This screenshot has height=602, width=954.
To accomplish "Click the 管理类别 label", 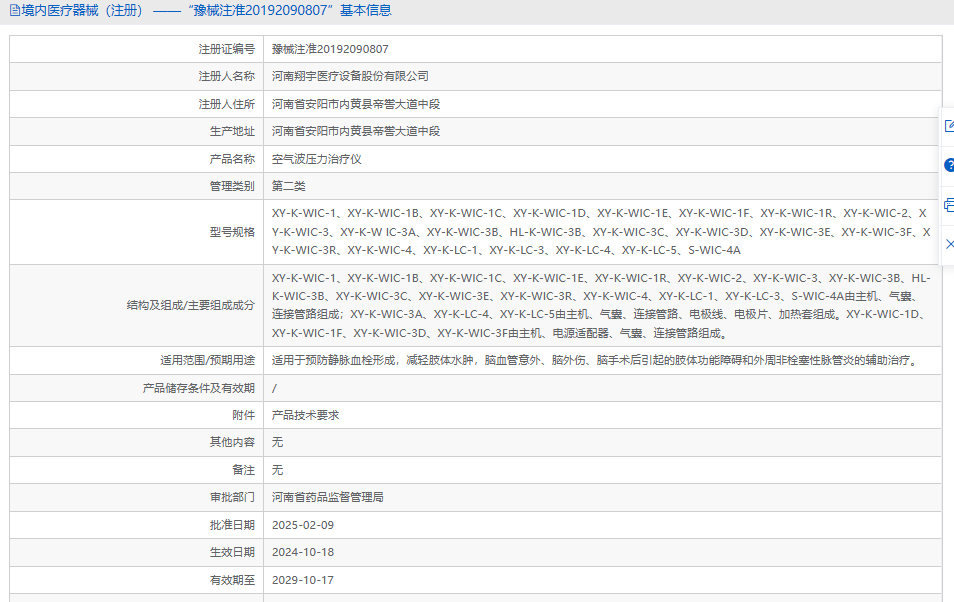I will point(232,186).
